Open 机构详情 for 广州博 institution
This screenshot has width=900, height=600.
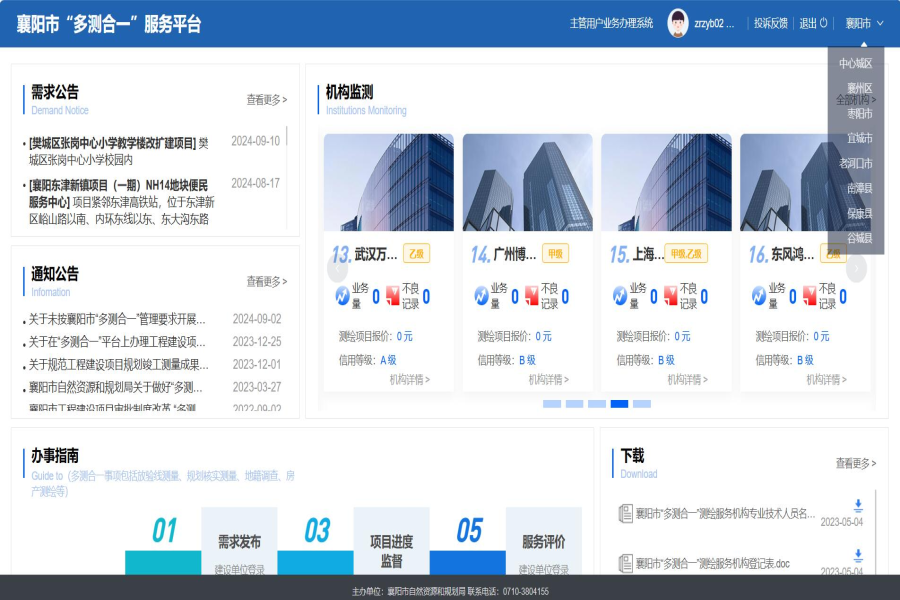point(549,380)
